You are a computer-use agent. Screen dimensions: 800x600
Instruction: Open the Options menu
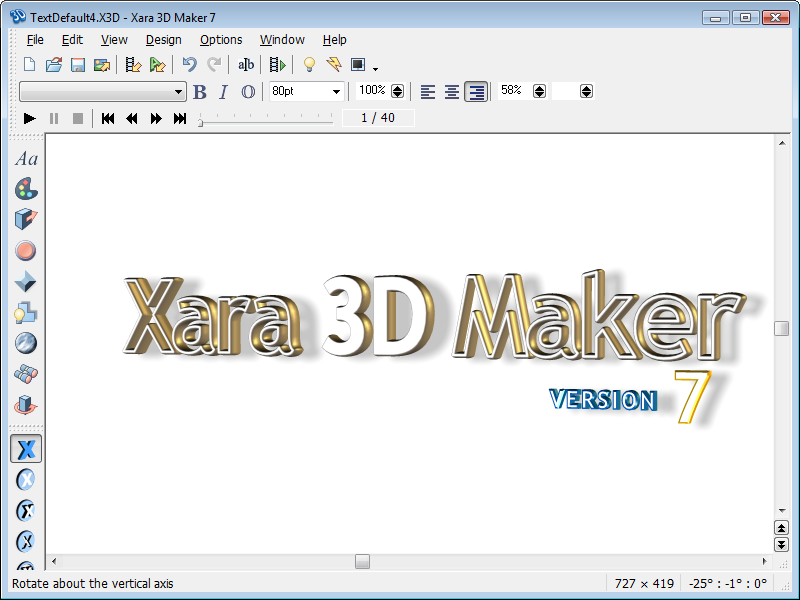220,40
